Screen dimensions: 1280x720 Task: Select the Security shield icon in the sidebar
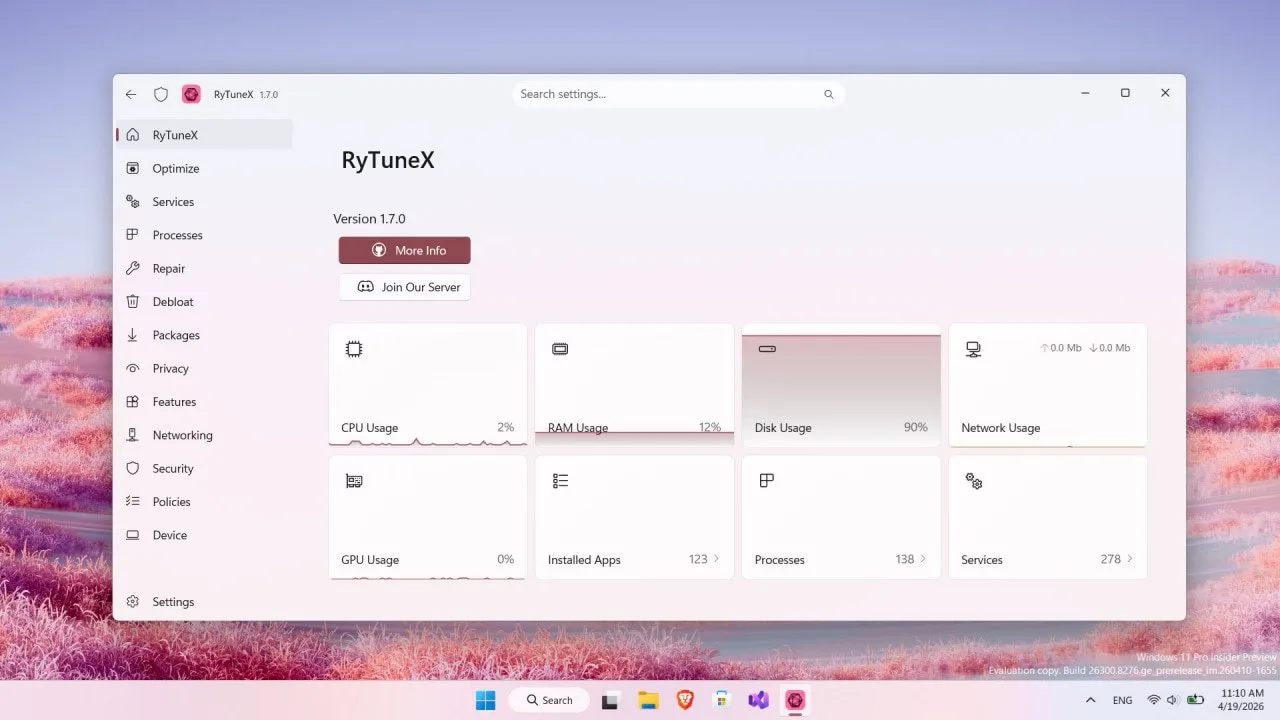pos(132,469)
